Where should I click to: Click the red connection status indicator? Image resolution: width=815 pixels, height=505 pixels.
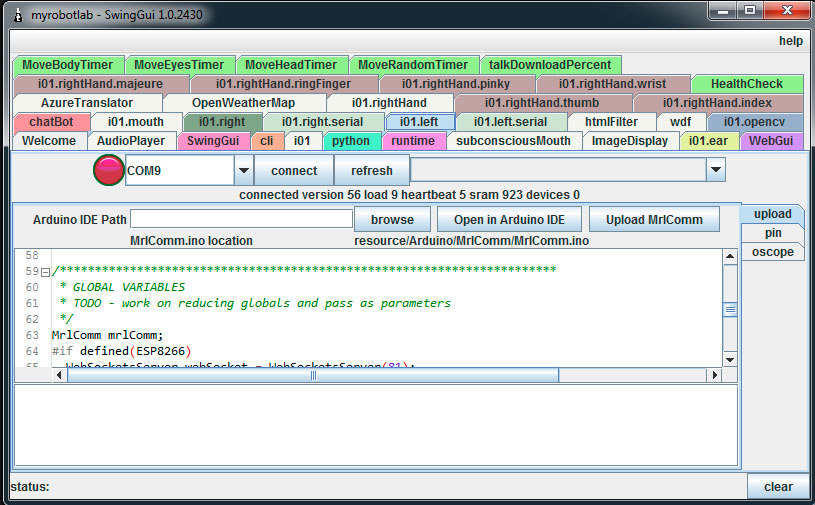coord(109,170)
